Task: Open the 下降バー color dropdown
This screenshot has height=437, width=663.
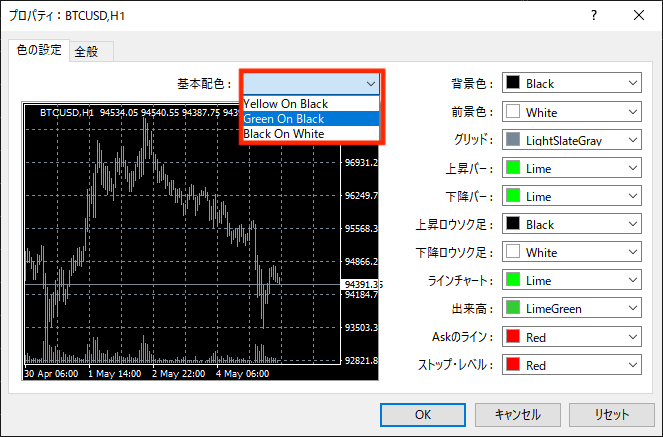Action: (572, 196)
